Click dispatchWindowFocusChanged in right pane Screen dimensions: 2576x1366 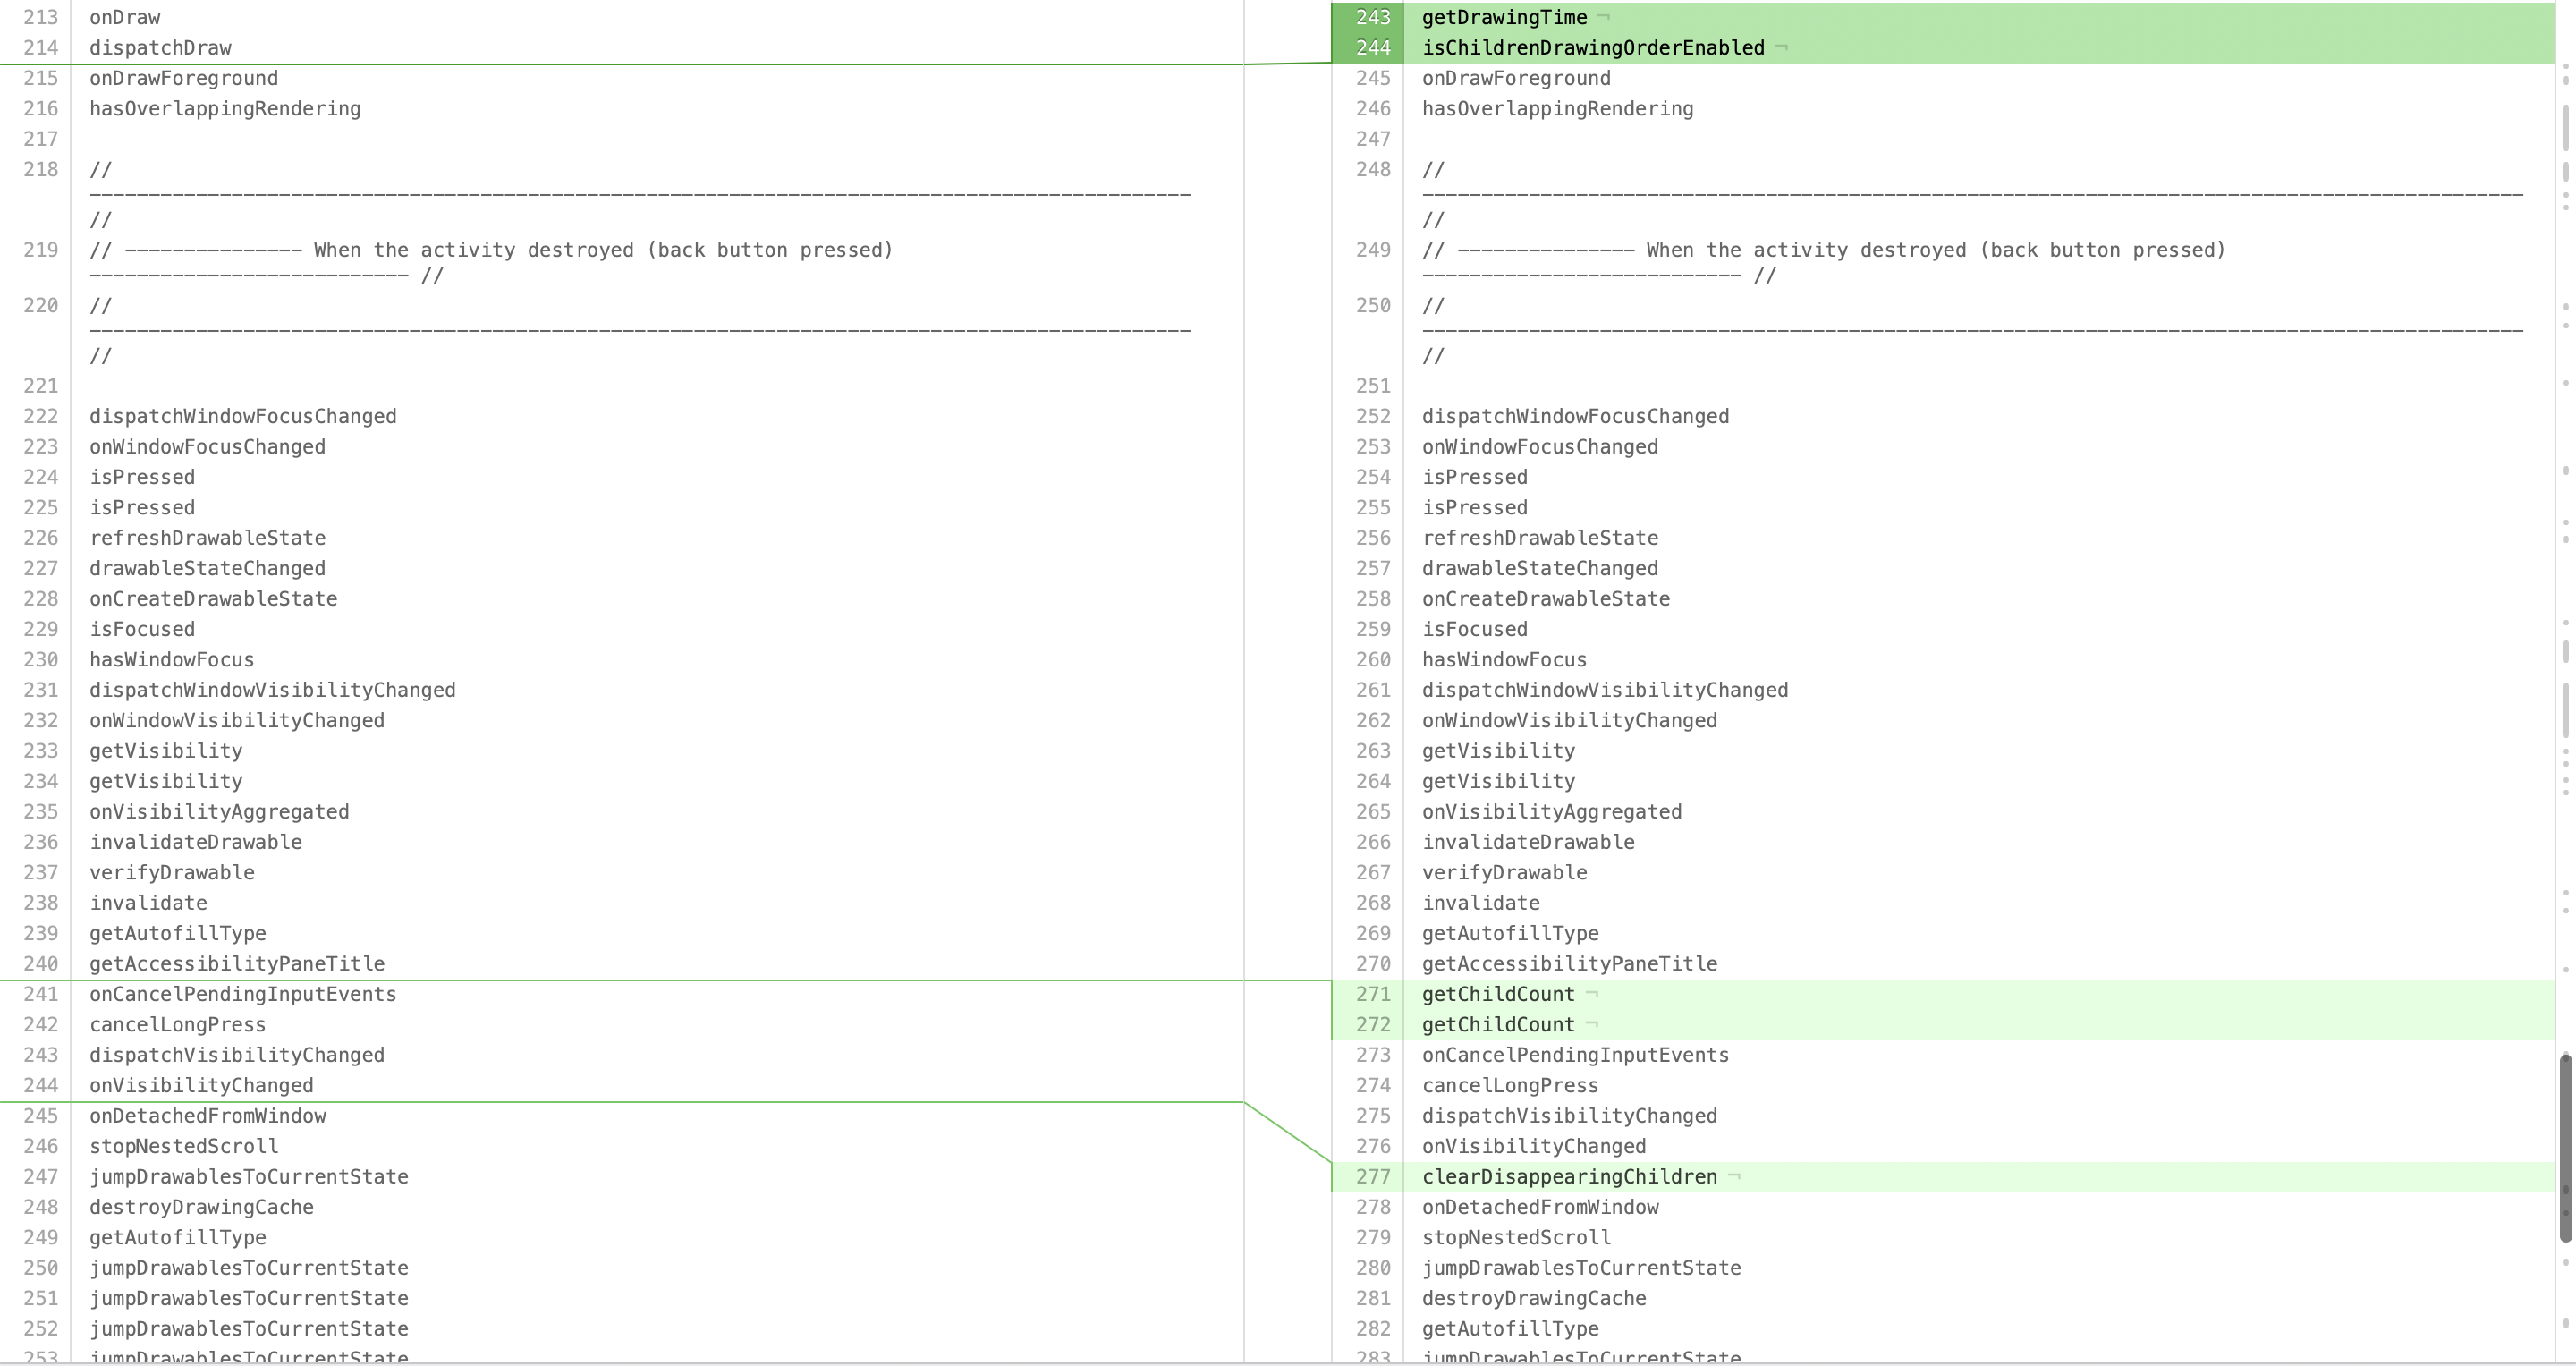(1574, 416)
